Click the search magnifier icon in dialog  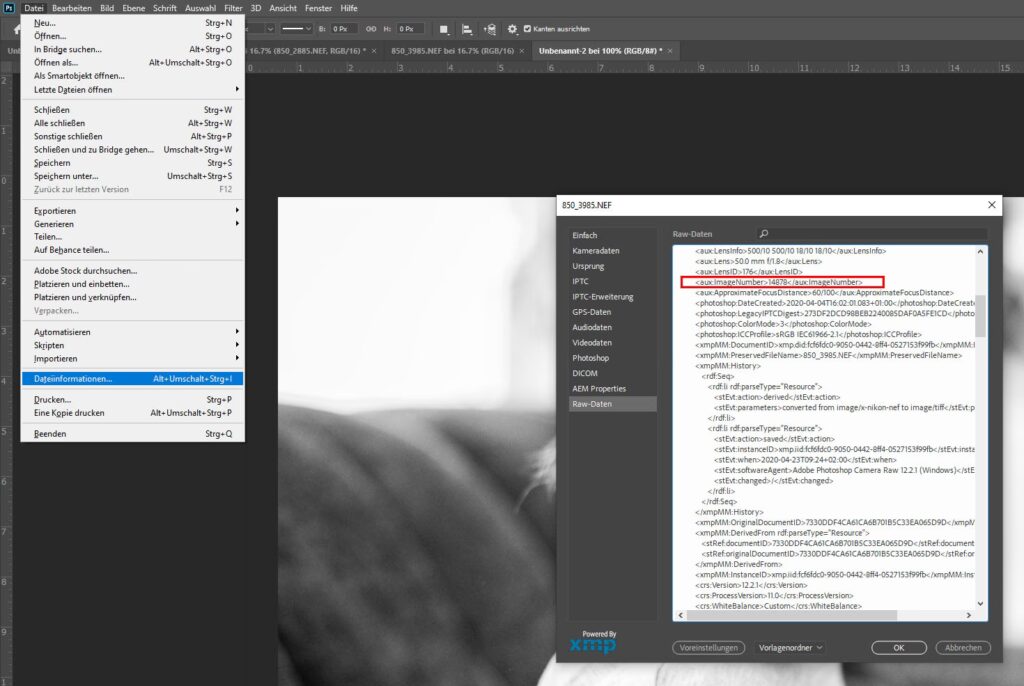point(763,233)
